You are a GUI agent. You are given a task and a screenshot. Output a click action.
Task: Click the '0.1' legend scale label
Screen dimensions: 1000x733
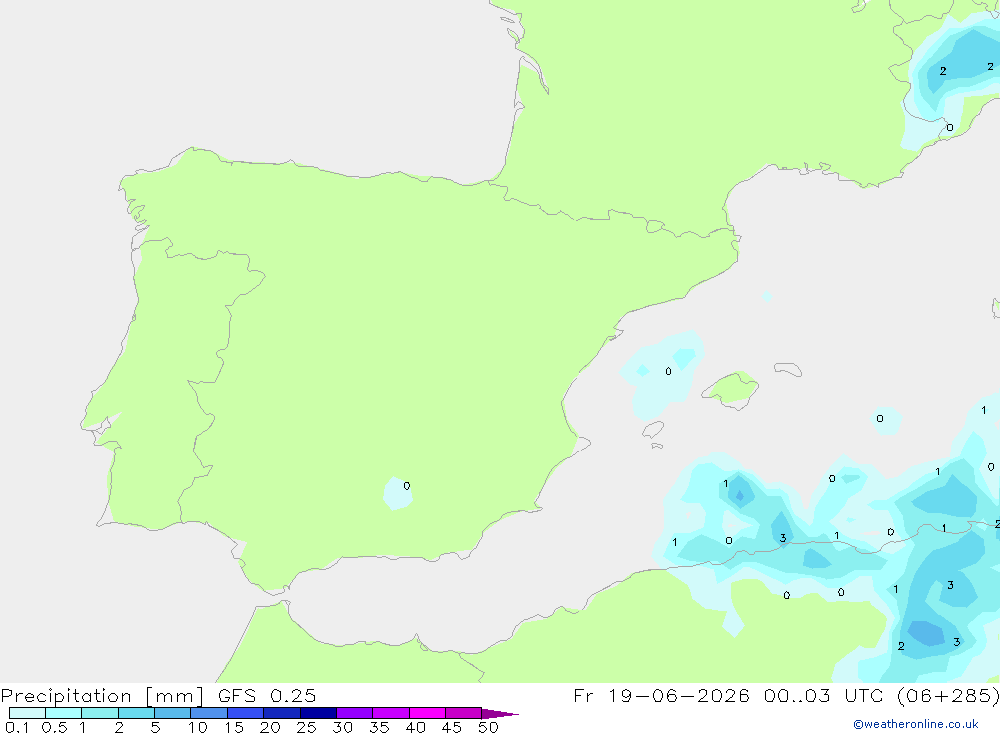[x=17, y=727]
